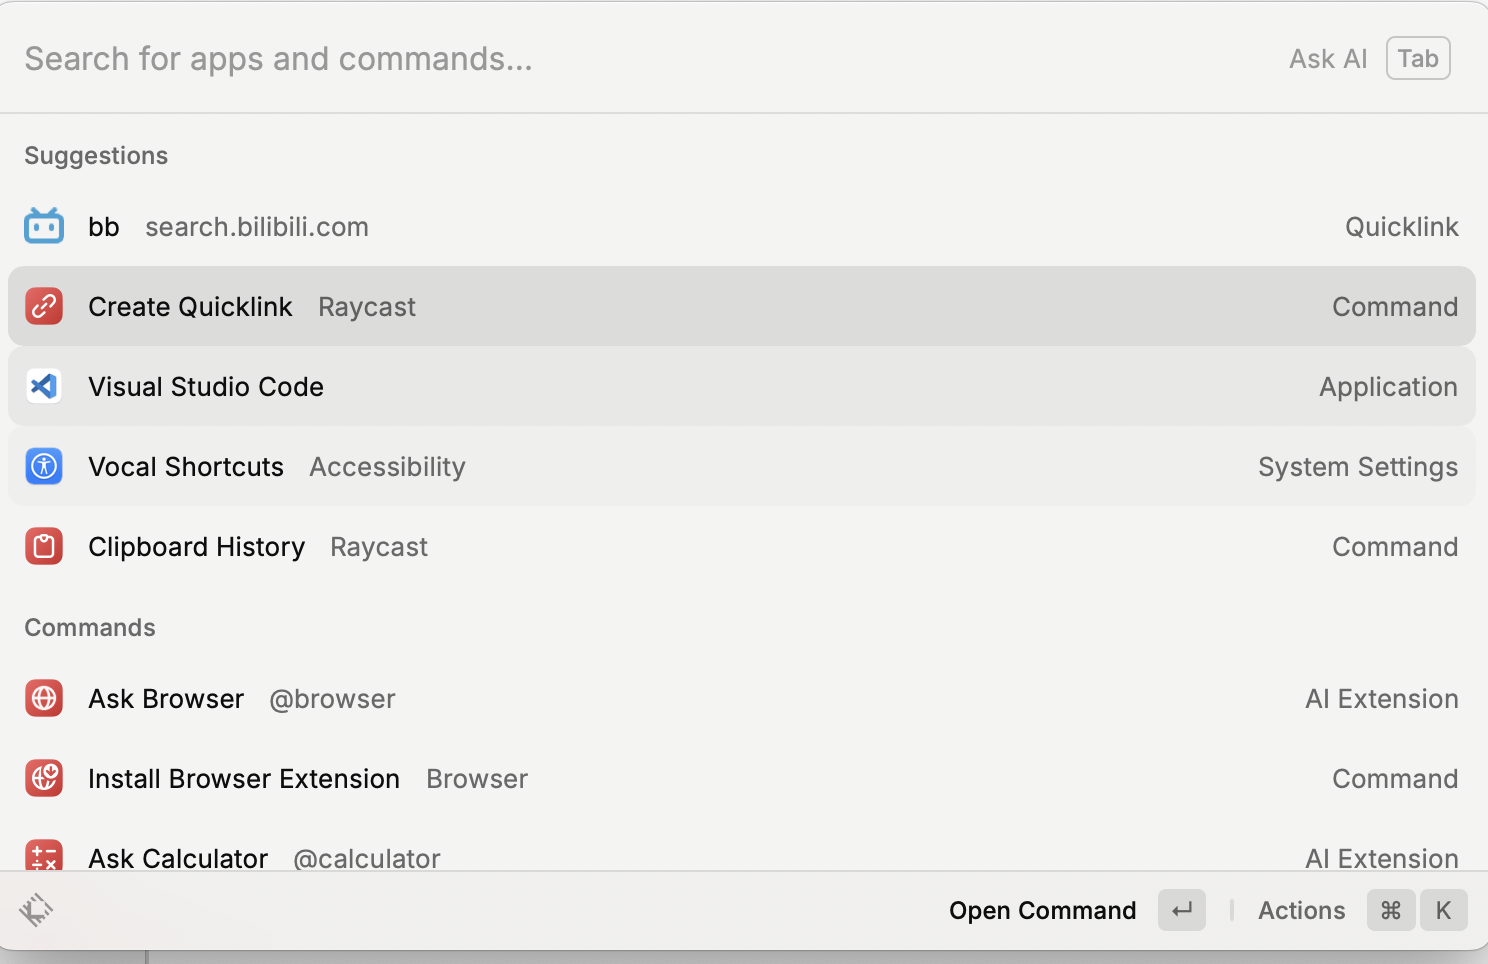1488x964 pixels.
Task: Select the Vocal Shortcuts system settings row
Action: (742, 467)
